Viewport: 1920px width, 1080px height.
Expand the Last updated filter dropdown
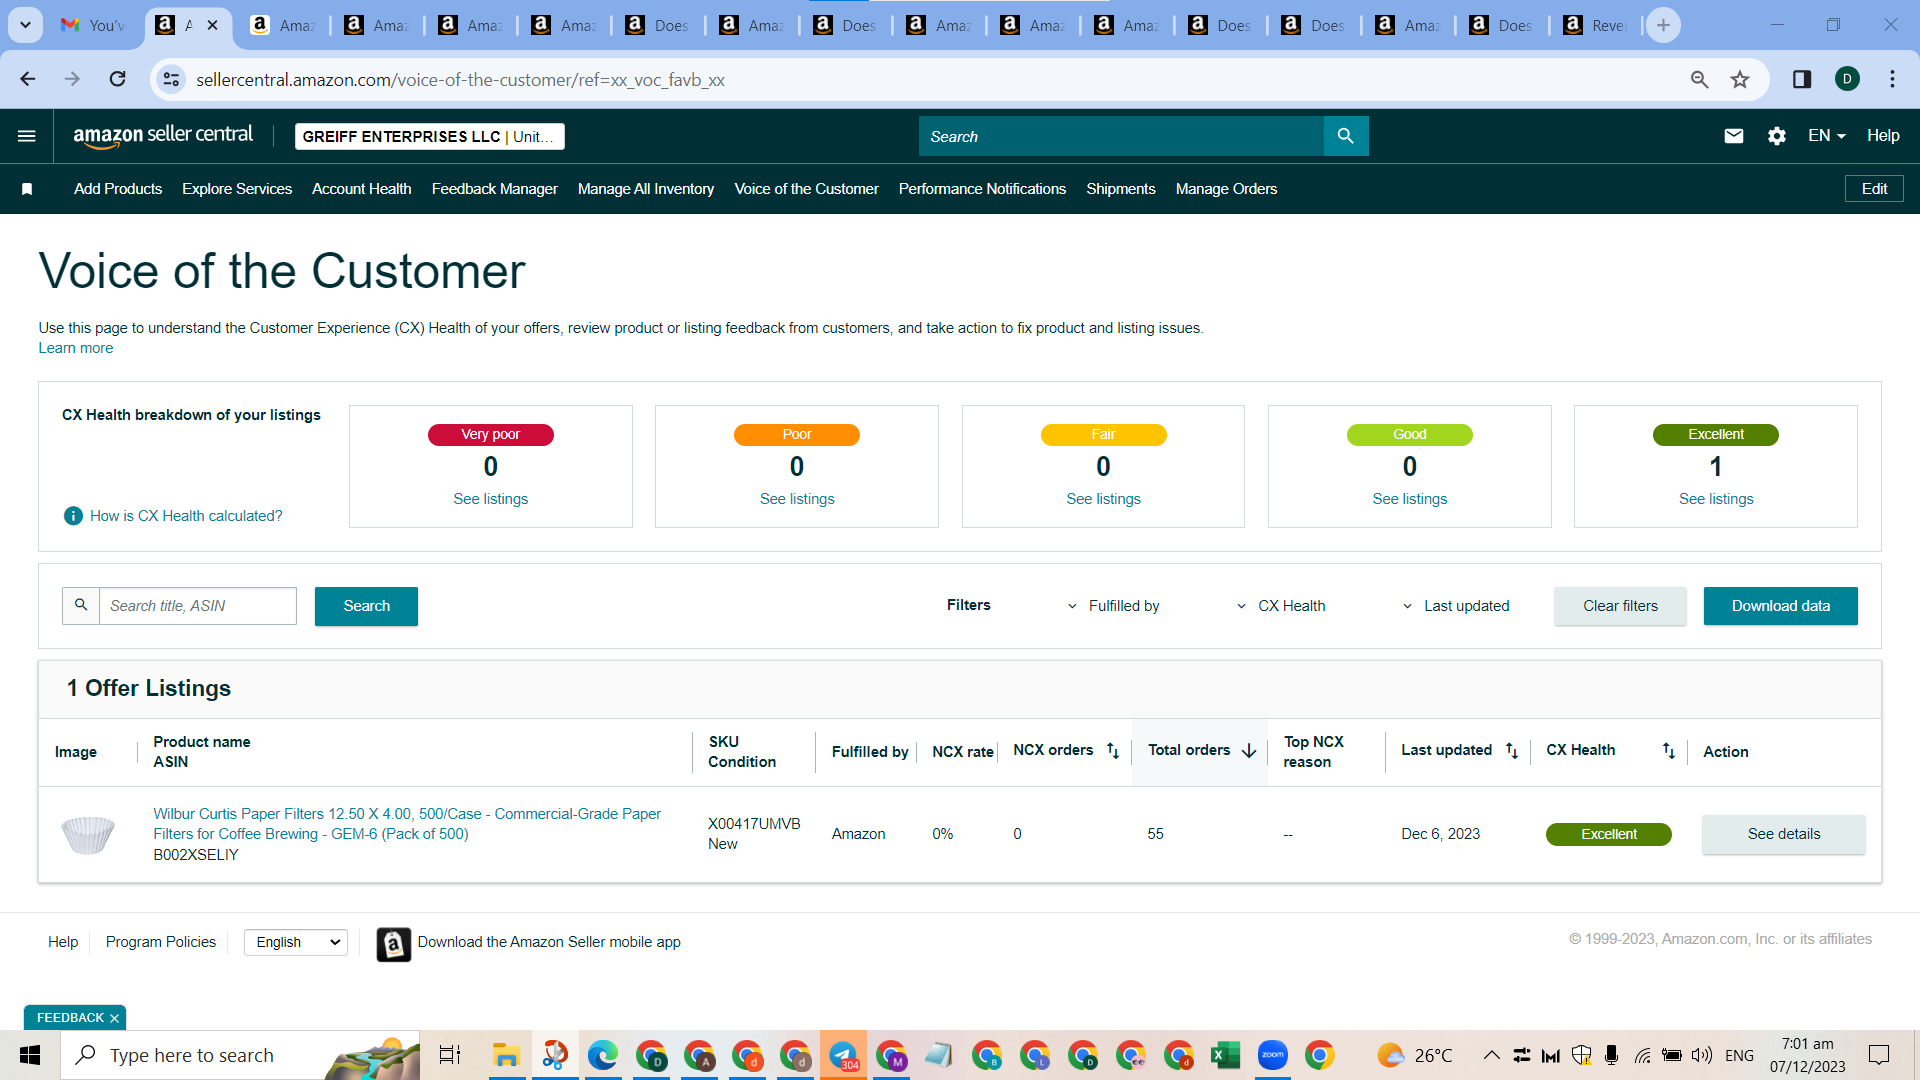tap(1456, 606)
